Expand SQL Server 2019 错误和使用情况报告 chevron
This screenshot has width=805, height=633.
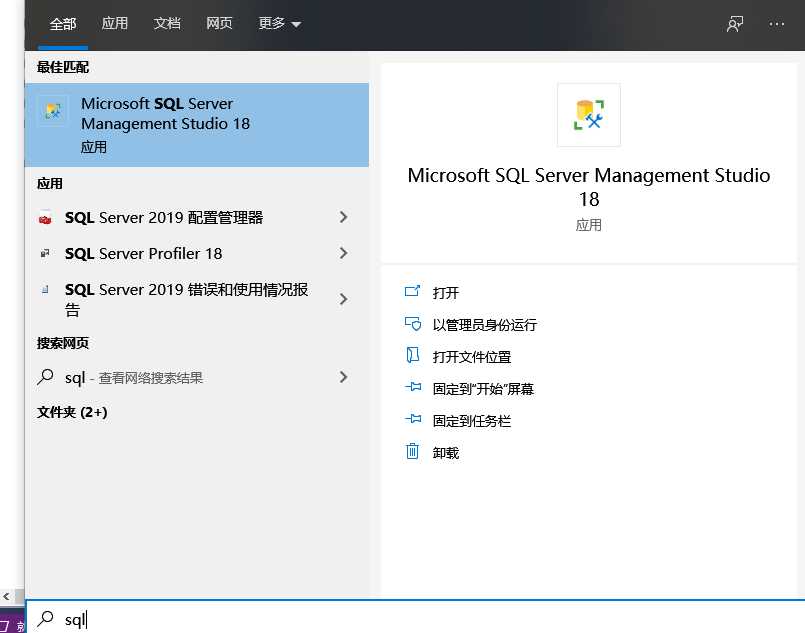pos(343,299)
